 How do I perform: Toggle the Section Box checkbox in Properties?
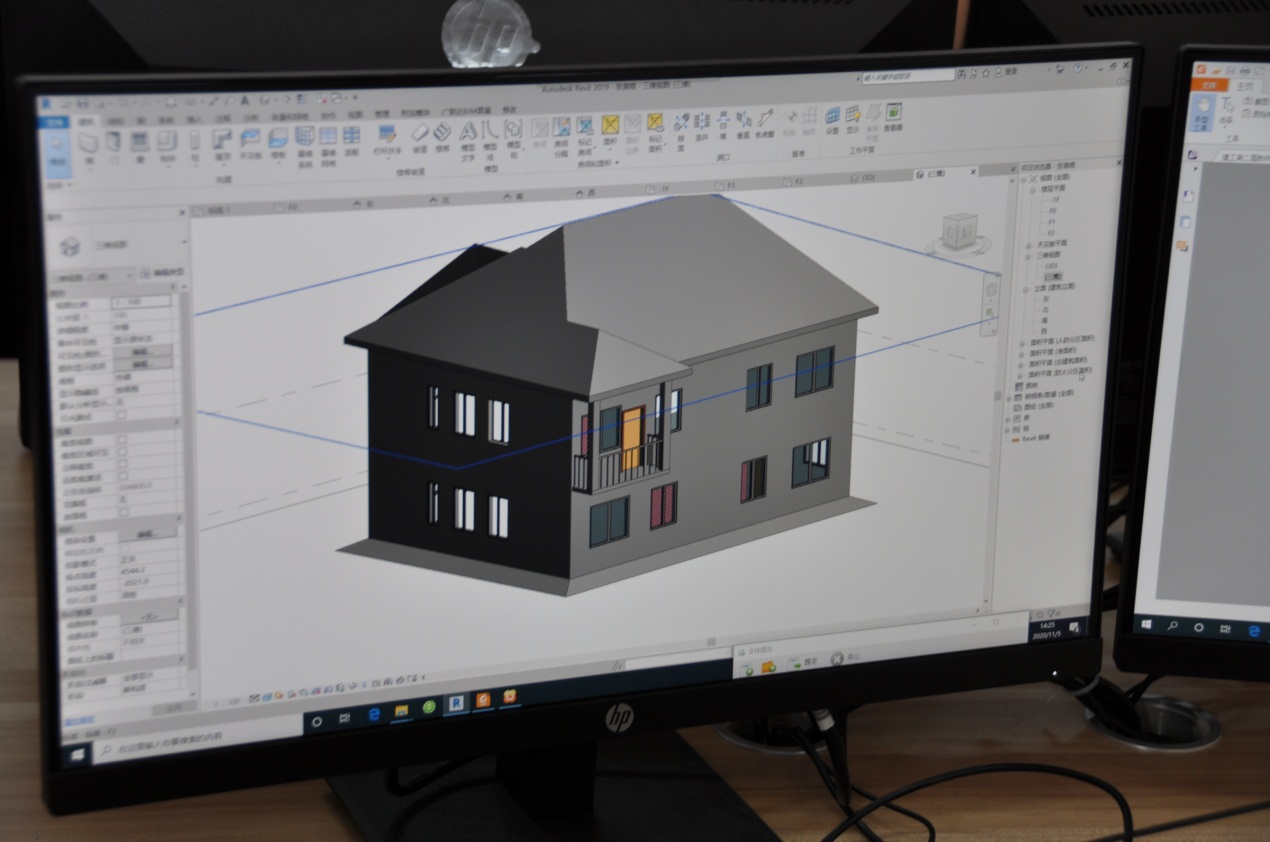tap(122, 512)
